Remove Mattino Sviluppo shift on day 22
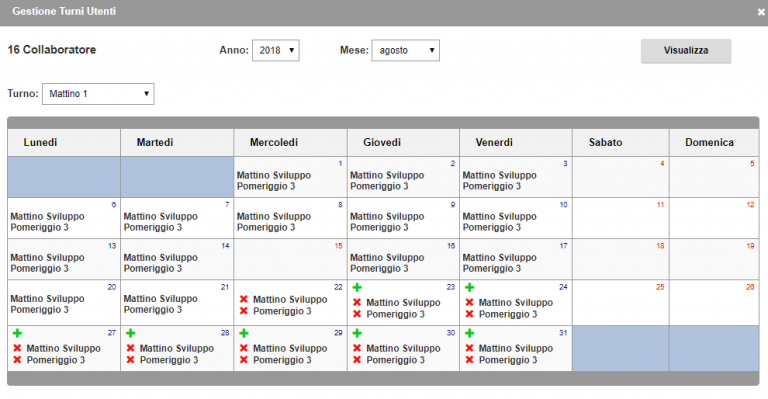 (x=243, y=299)
